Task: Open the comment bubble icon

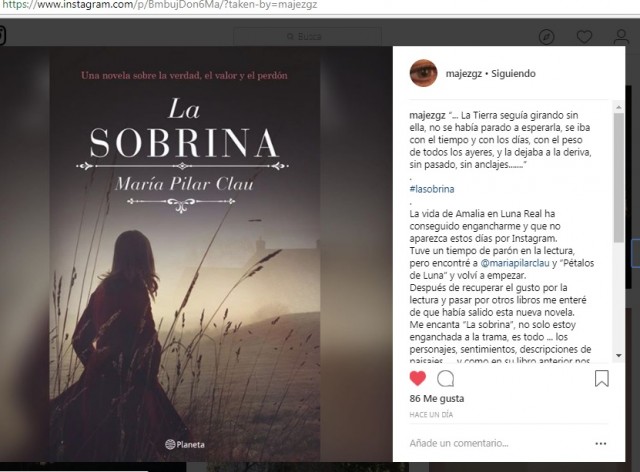Action: click(x=445, y=379)
